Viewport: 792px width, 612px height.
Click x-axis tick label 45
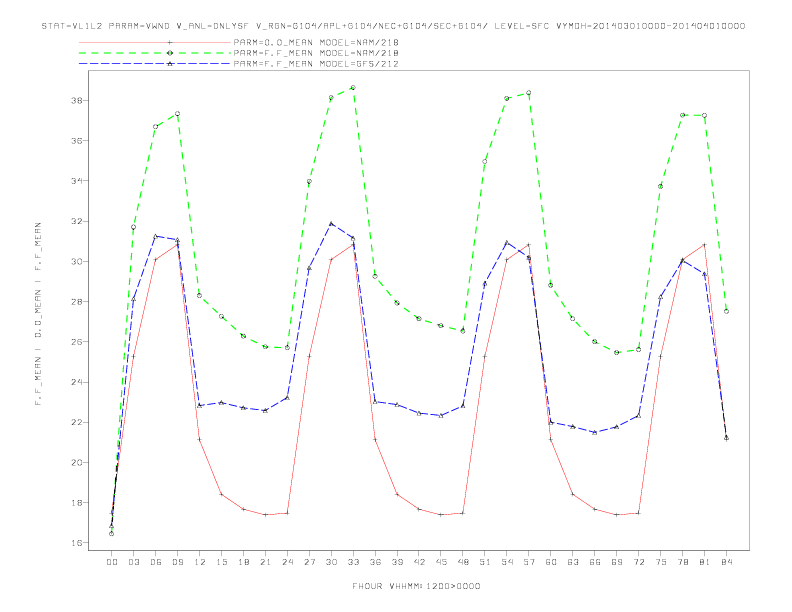[x=441, y=562]
